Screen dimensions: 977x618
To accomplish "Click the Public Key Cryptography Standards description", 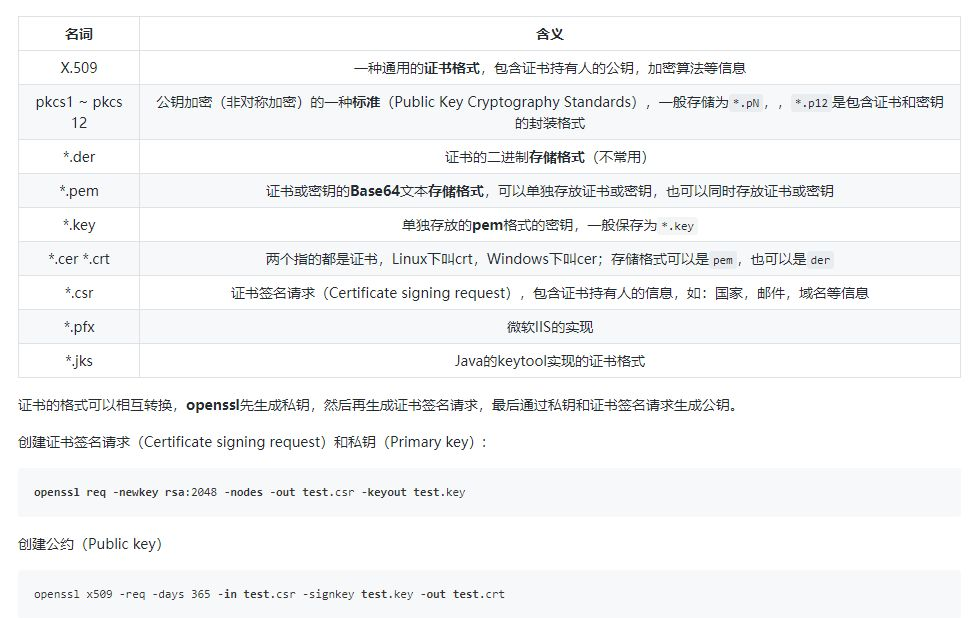I will pyautogui.click(x=550, y=112).
